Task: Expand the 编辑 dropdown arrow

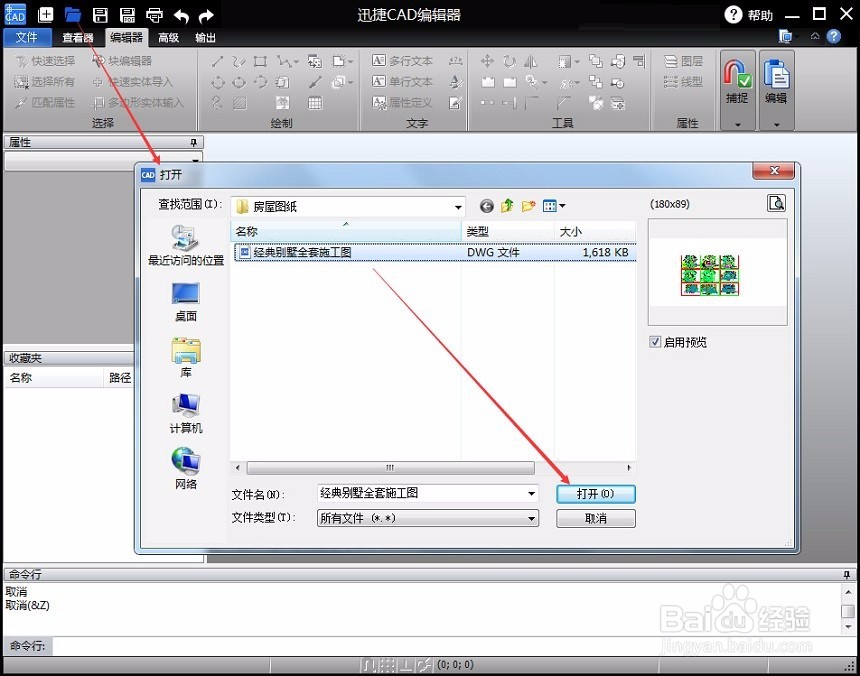Action: point(777,124)
